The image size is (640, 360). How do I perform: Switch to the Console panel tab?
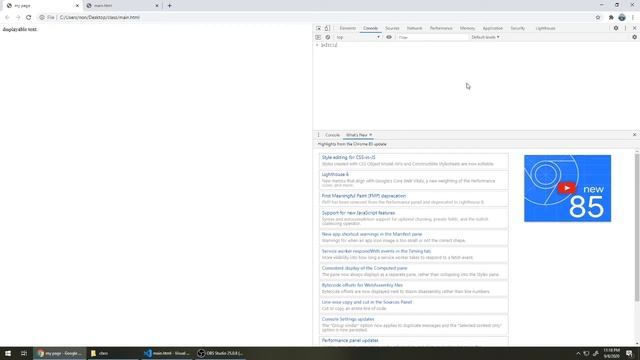(371, 28)
